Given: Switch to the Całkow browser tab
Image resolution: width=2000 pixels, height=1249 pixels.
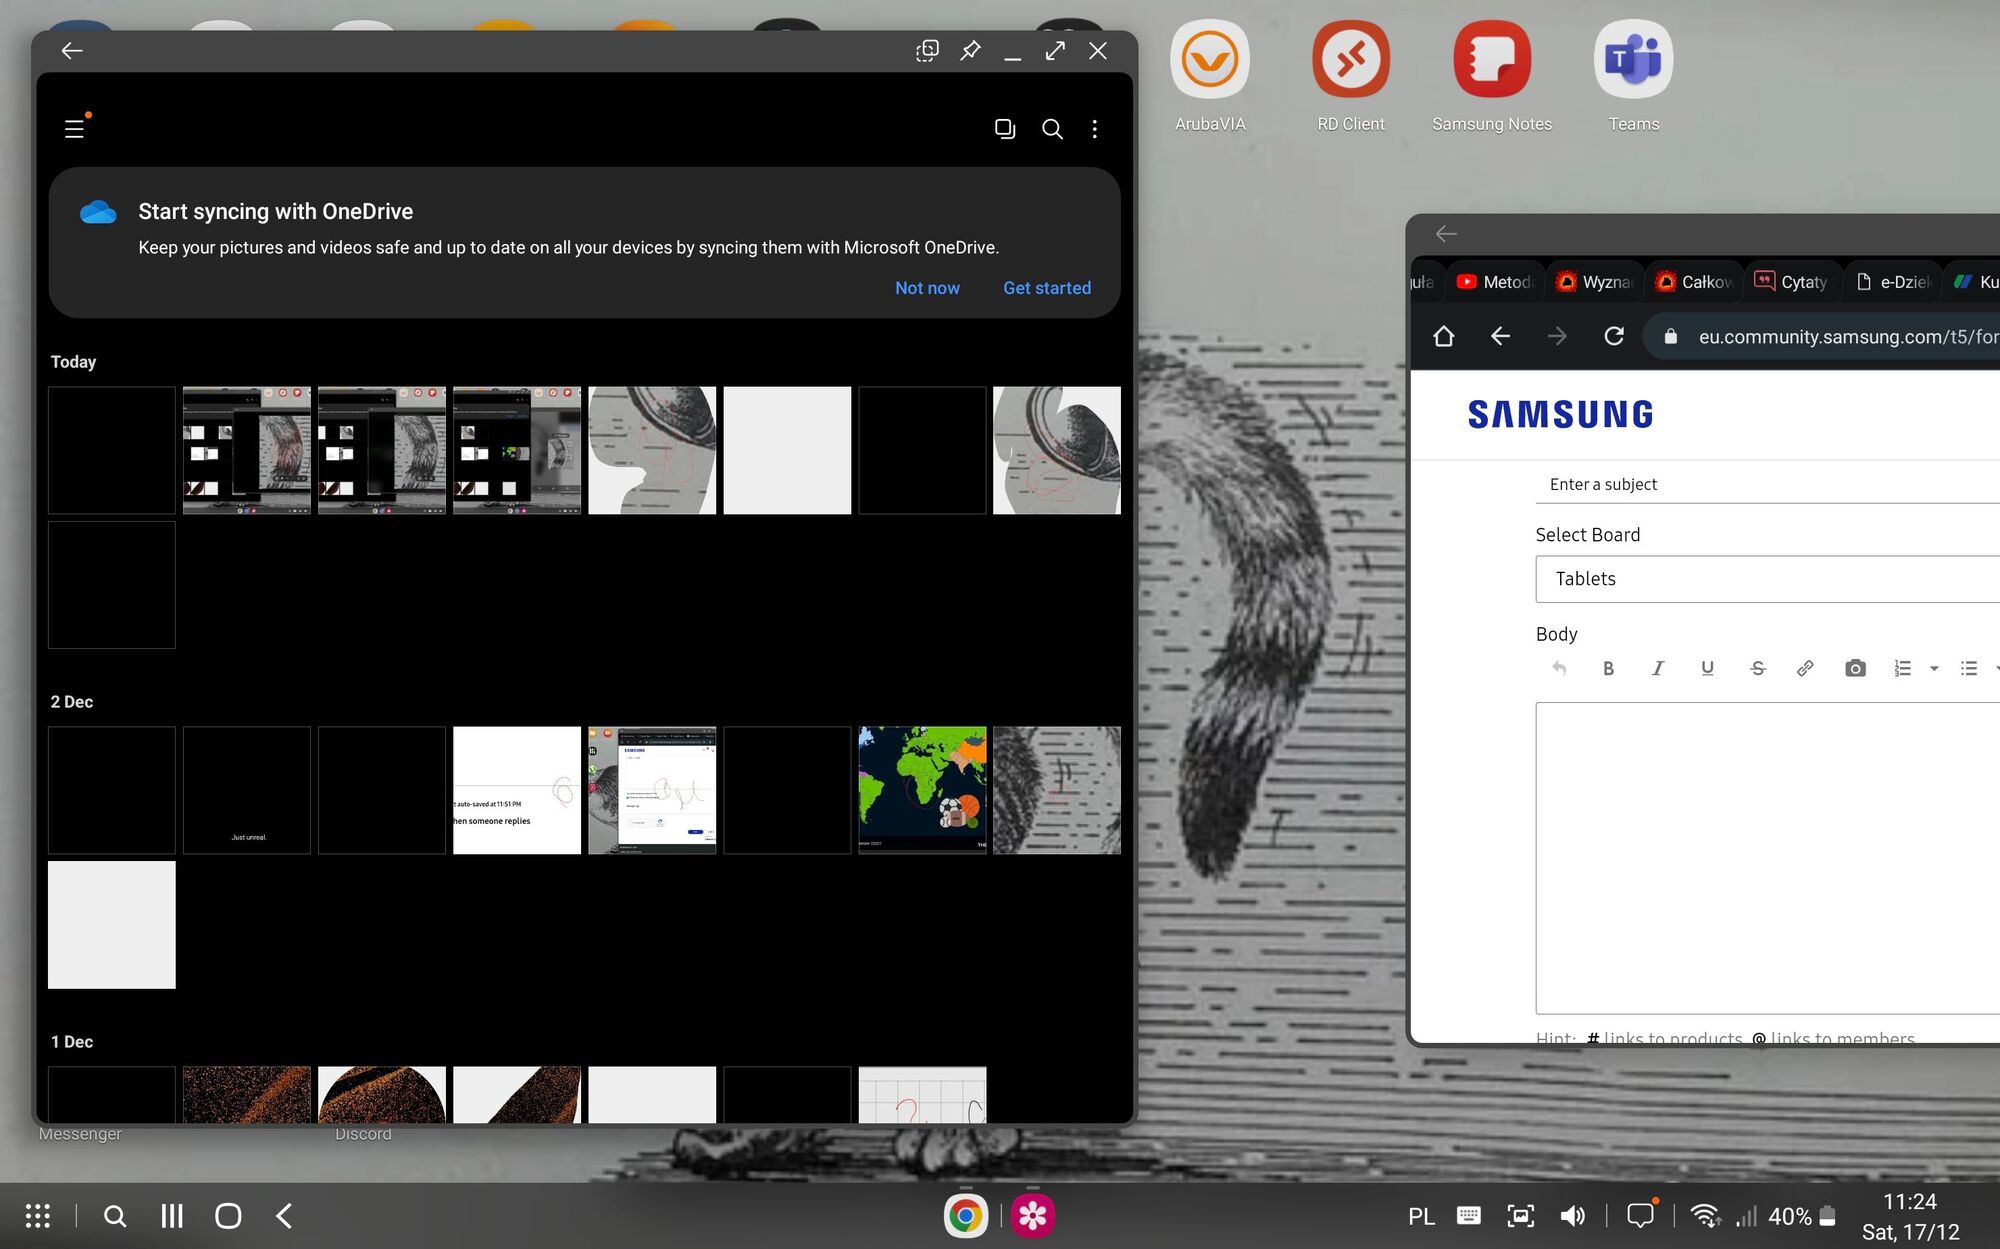Looking at the screenshot, I should (1693, 282).
